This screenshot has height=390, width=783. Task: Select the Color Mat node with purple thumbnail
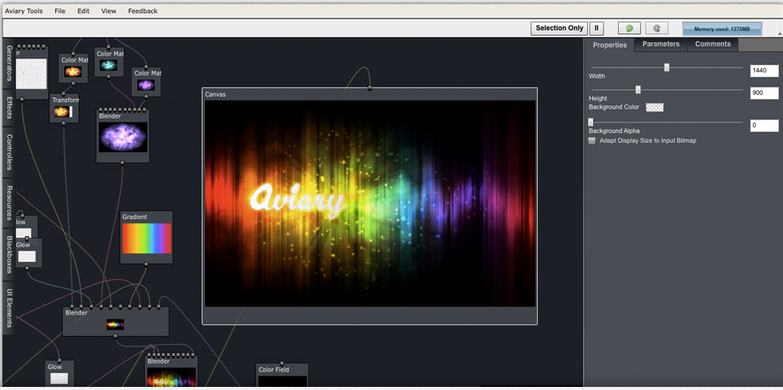coord(146,82)
